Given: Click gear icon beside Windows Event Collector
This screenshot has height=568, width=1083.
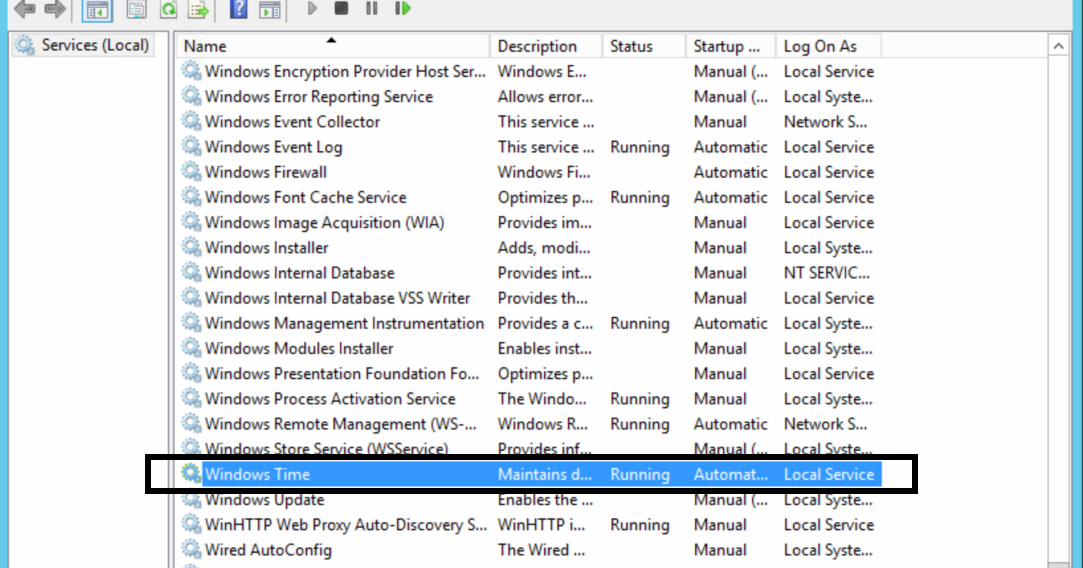Looking at the screenshot, I should 191,121.
